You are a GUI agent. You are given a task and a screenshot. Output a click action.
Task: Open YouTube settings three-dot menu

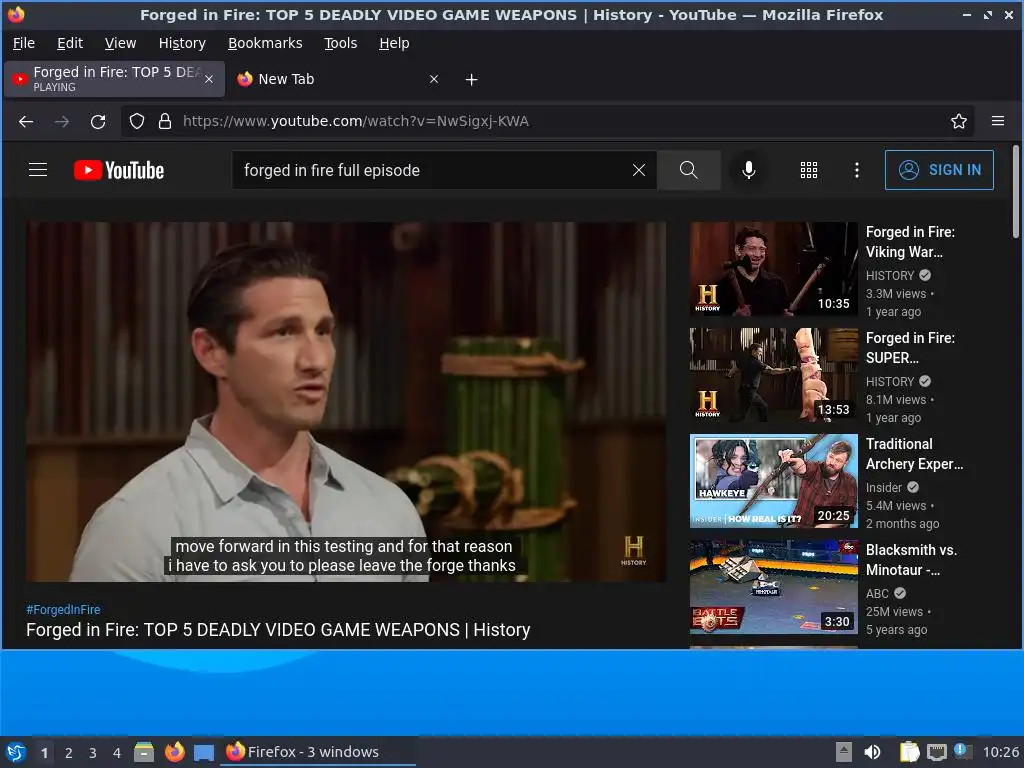coord(857,170)
